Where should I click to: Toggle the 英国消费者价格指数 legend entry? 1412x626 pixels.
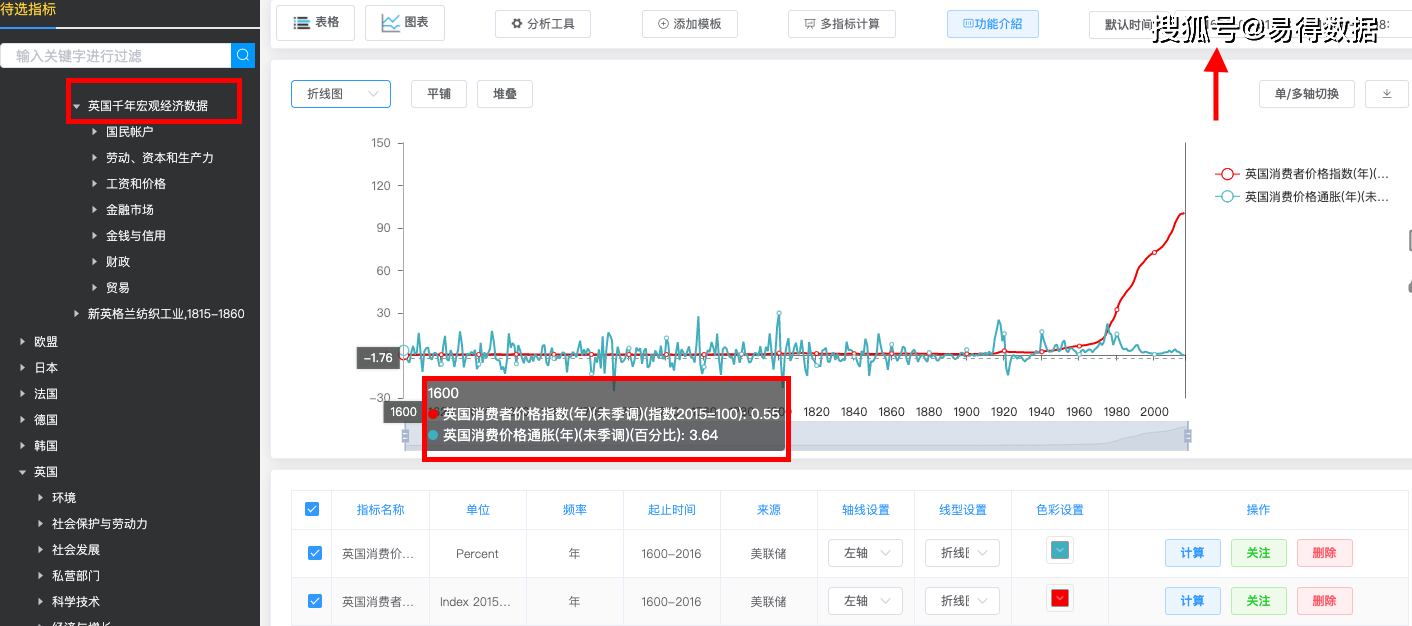(x=1302, y=173)
